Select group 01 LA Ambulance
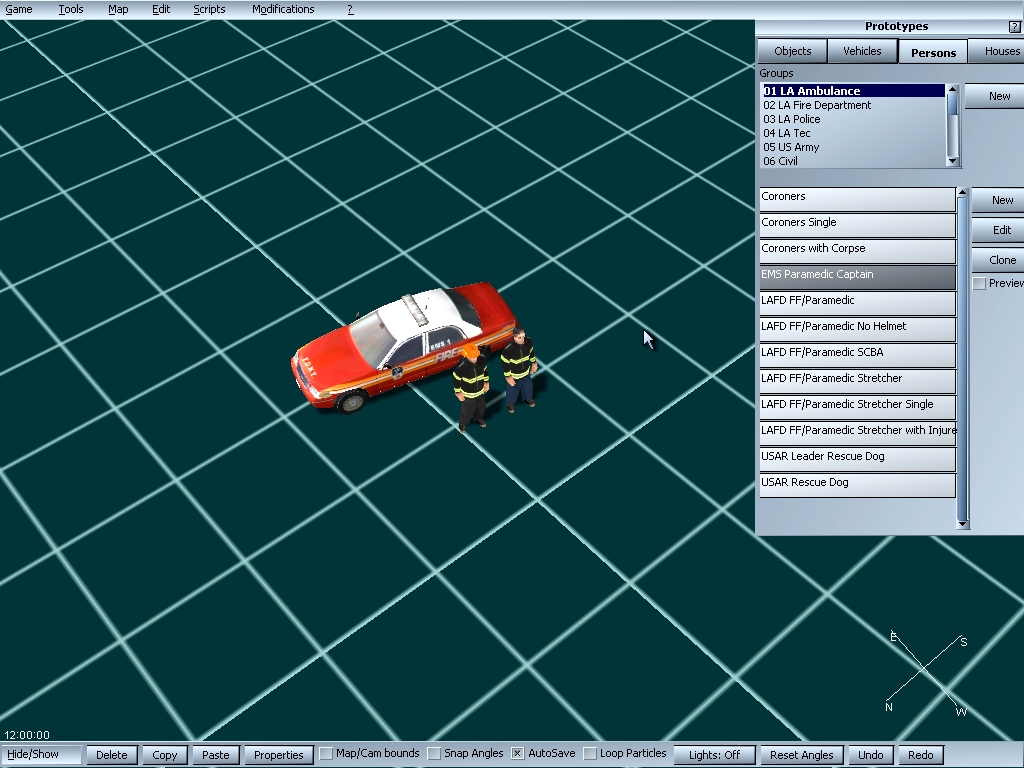 coord(853,91)
